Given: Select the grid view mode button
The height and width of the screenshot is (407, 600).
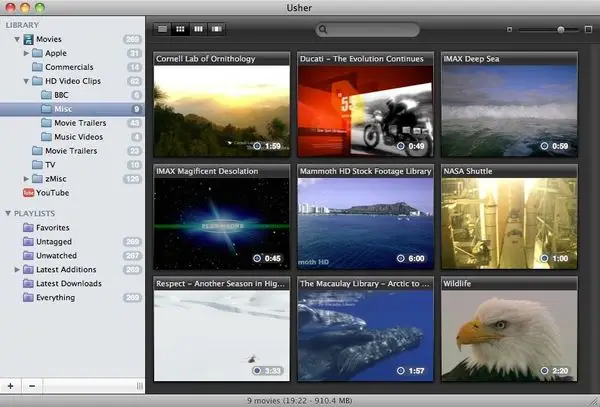Looking at the screenshot, I should coord(180,29).
